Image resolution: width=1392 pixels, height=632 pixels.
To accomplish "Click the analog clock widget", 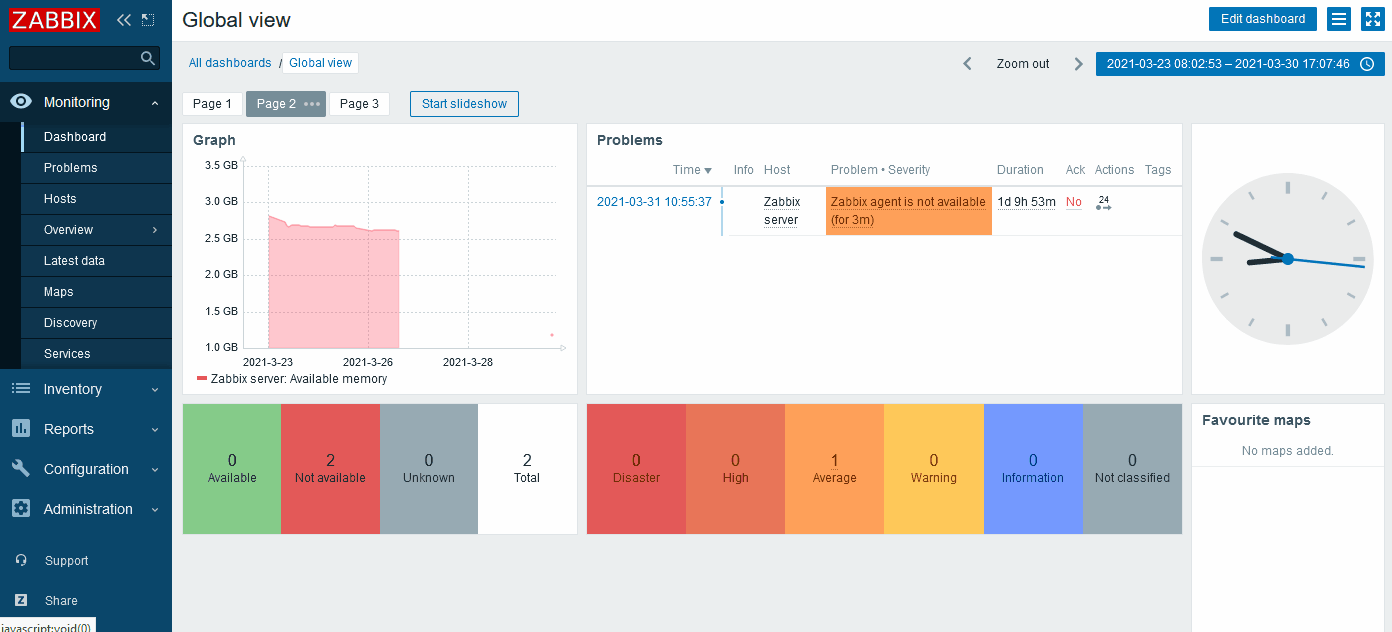I will (x=1288, y=259).
